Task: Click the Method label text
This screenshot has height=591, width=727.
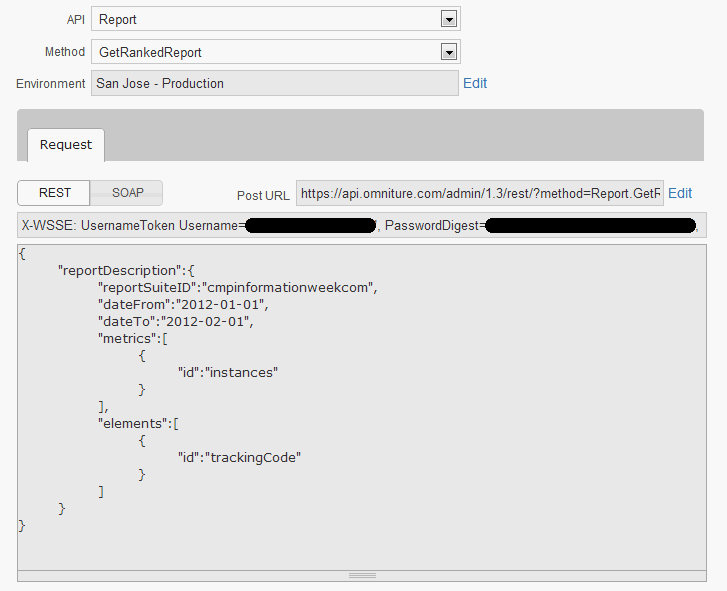Action: pos(65,52)
